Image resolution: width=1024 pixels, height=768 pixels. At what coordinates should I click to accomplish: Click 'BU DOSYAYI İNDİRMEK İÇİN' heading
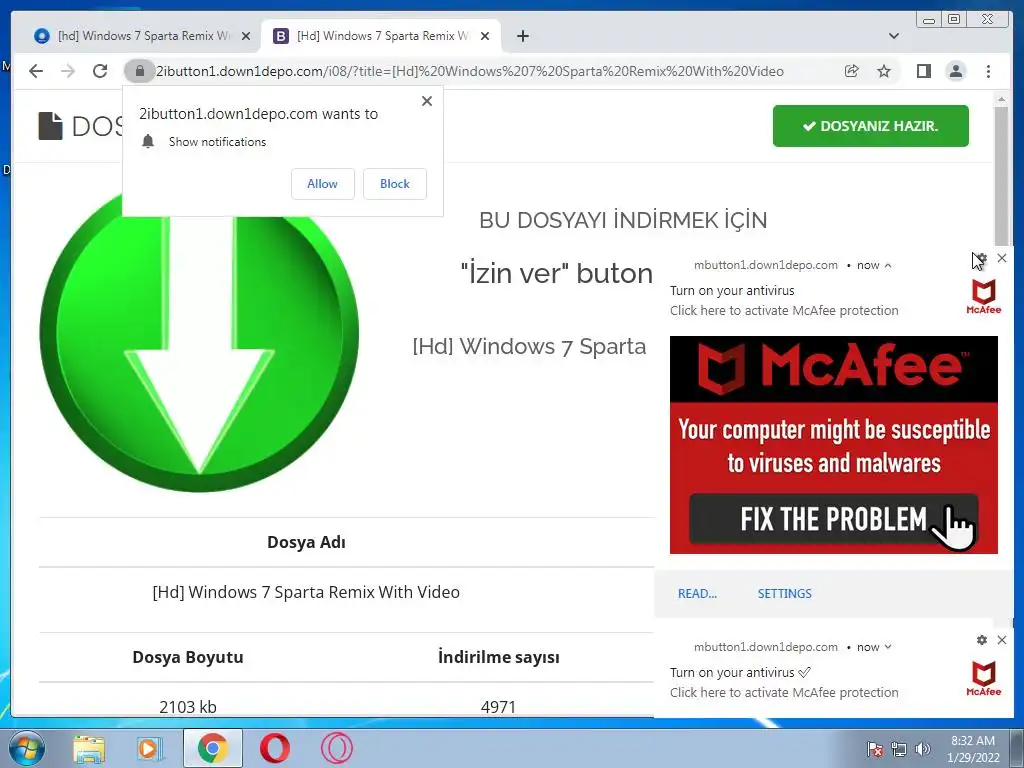(623, 221)
